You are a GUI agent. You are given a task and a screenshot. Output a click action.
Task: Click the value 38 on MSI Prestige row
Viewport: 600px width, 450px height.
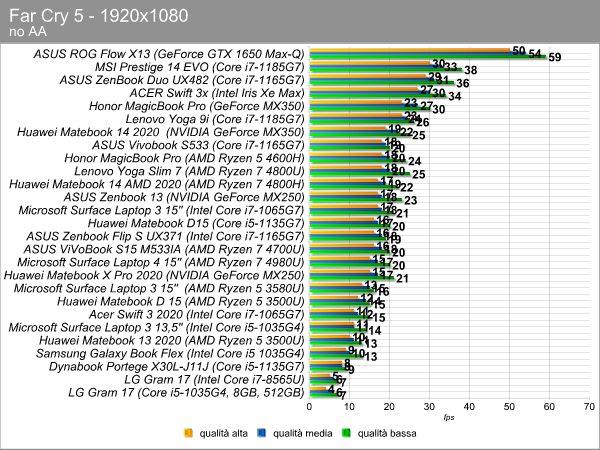(471, 70)
